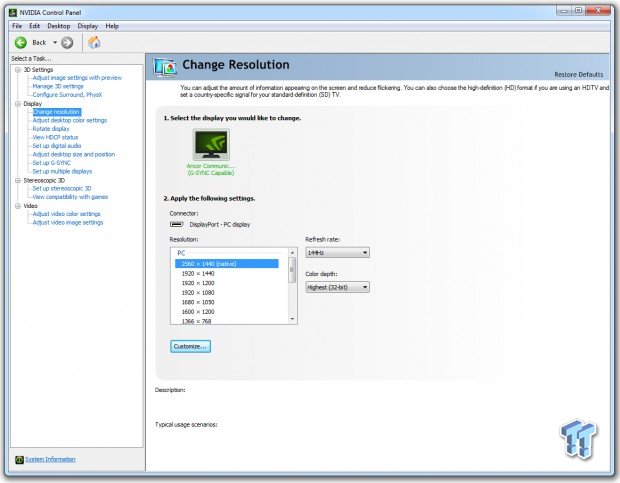This screenshot has height=483, width=620.
Task: Click the System Information icon
Action: [19, 459]
